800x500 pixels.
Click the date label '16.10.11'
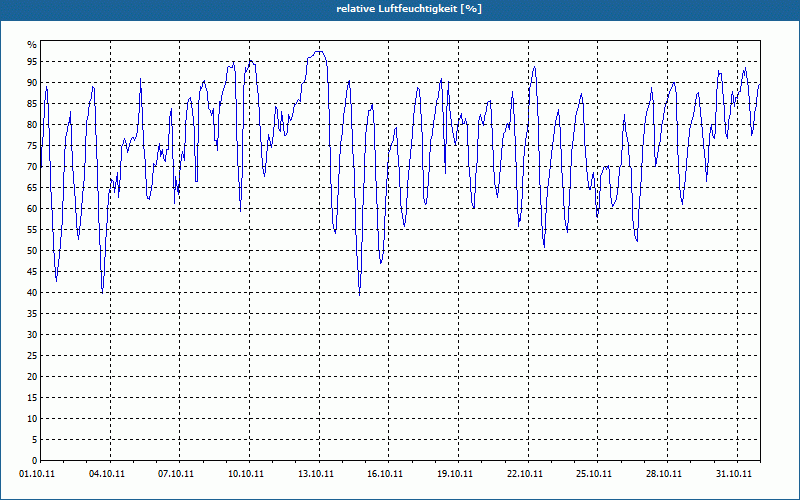click(x=385, y=474)
